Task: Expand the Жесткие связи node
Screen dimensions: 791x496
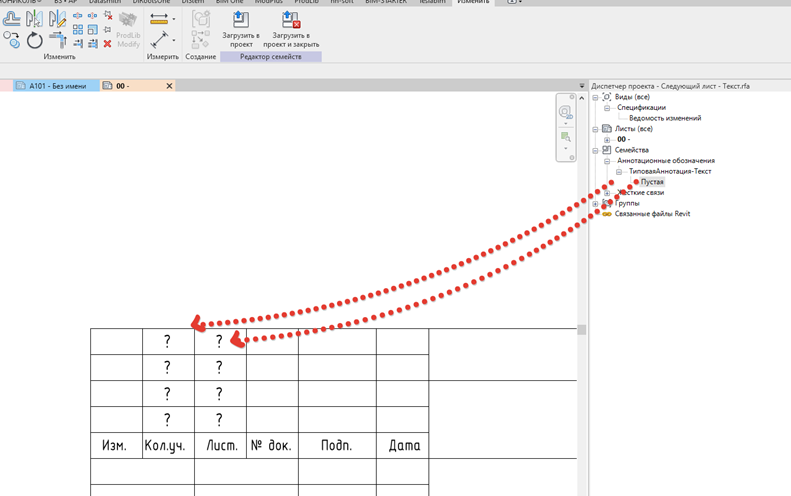Action: pos(607,193)
